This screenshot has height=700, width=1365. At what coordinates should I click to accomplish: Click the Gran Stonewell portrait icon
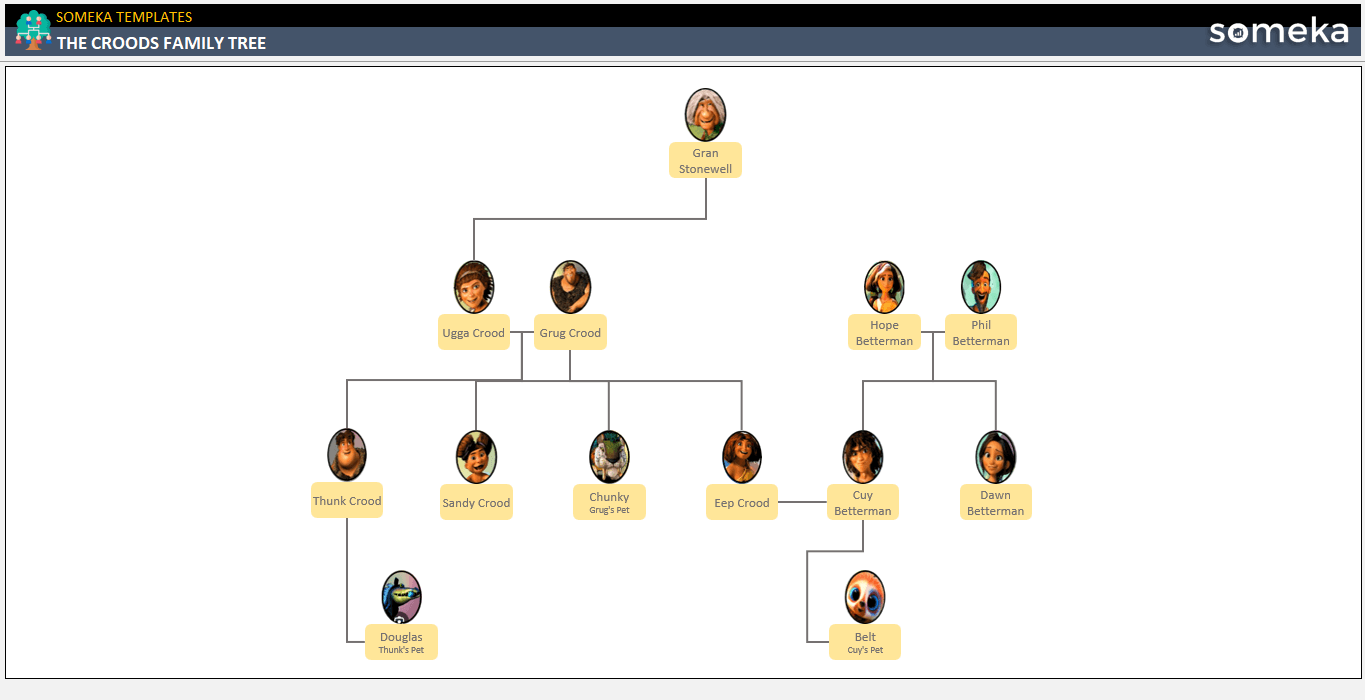[x=705, y=114]
